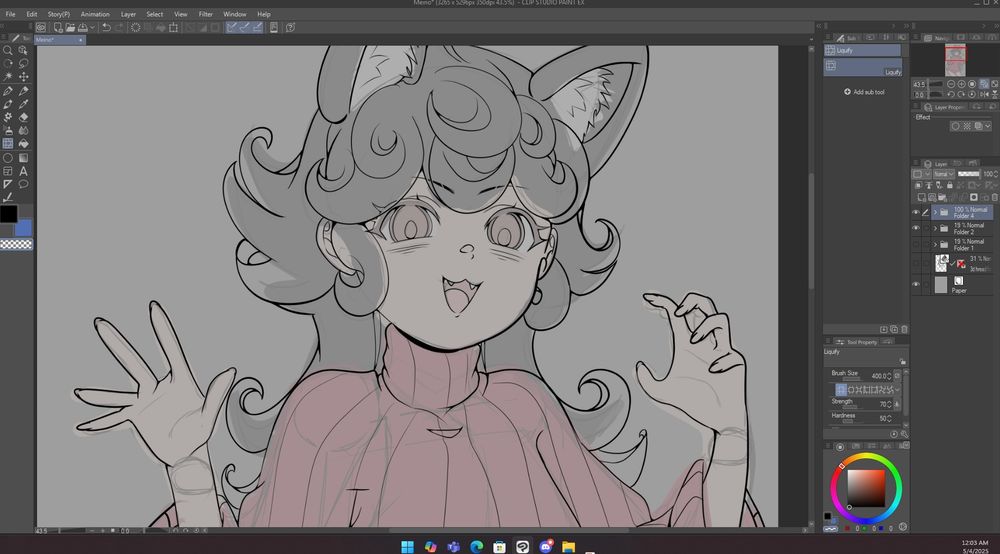Click zoom in icon in Navigator panel
1000x554 pixels.
tap(962, 84)
